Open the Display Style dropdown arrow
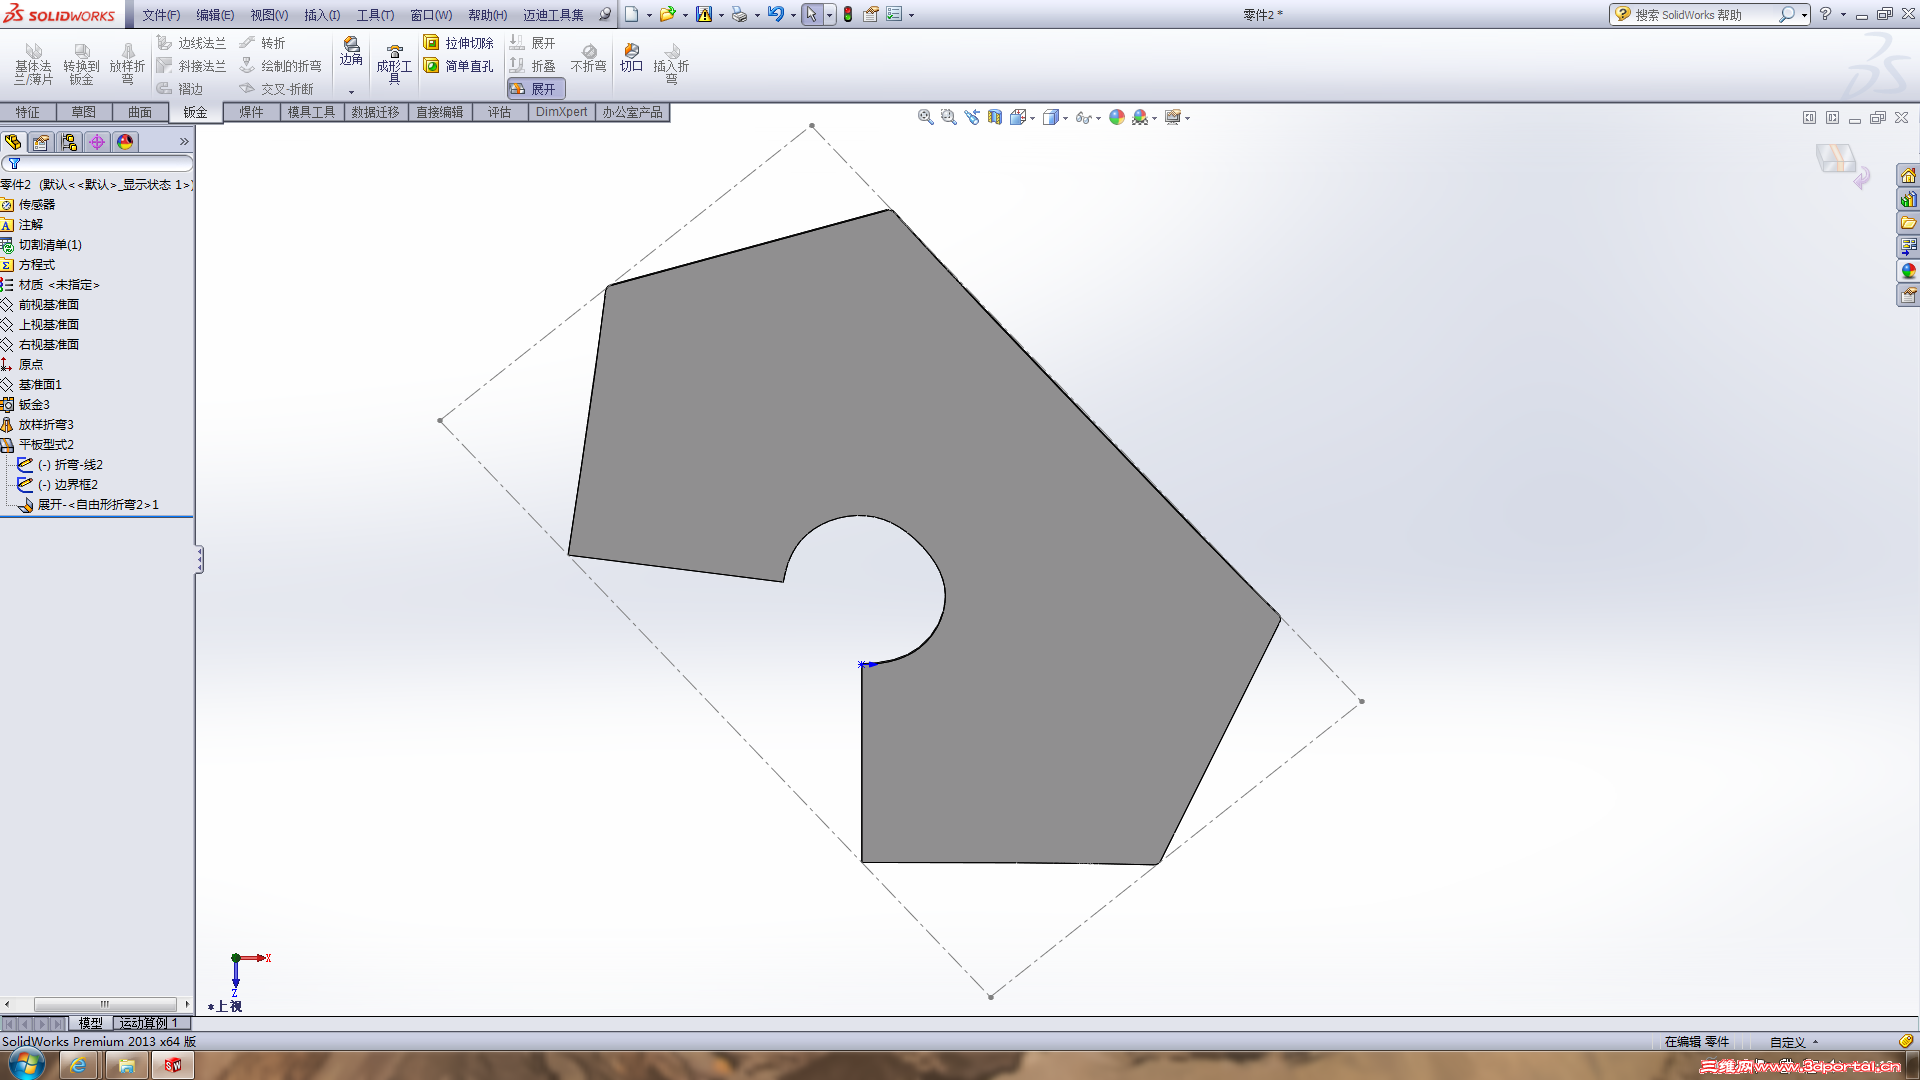 coord(1065,118)
